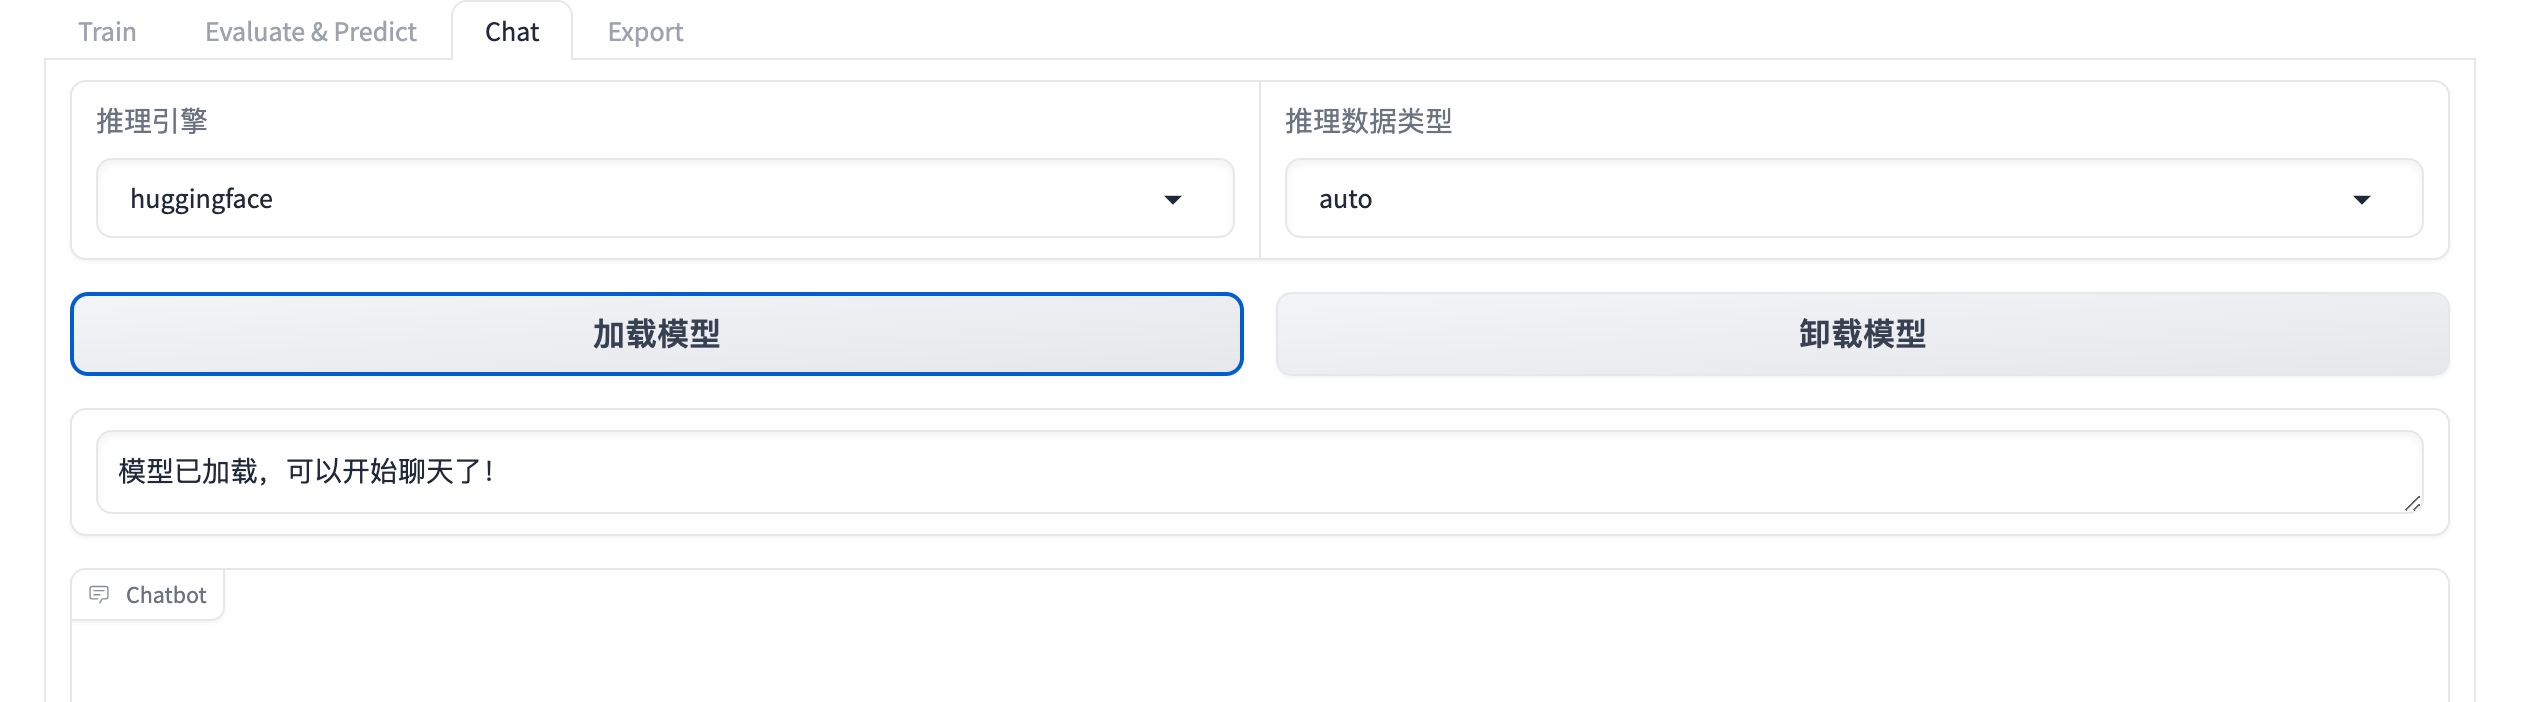Click the Chatbot speech bubble icon
Screen dimensions: 2540x702
point(99,595)
